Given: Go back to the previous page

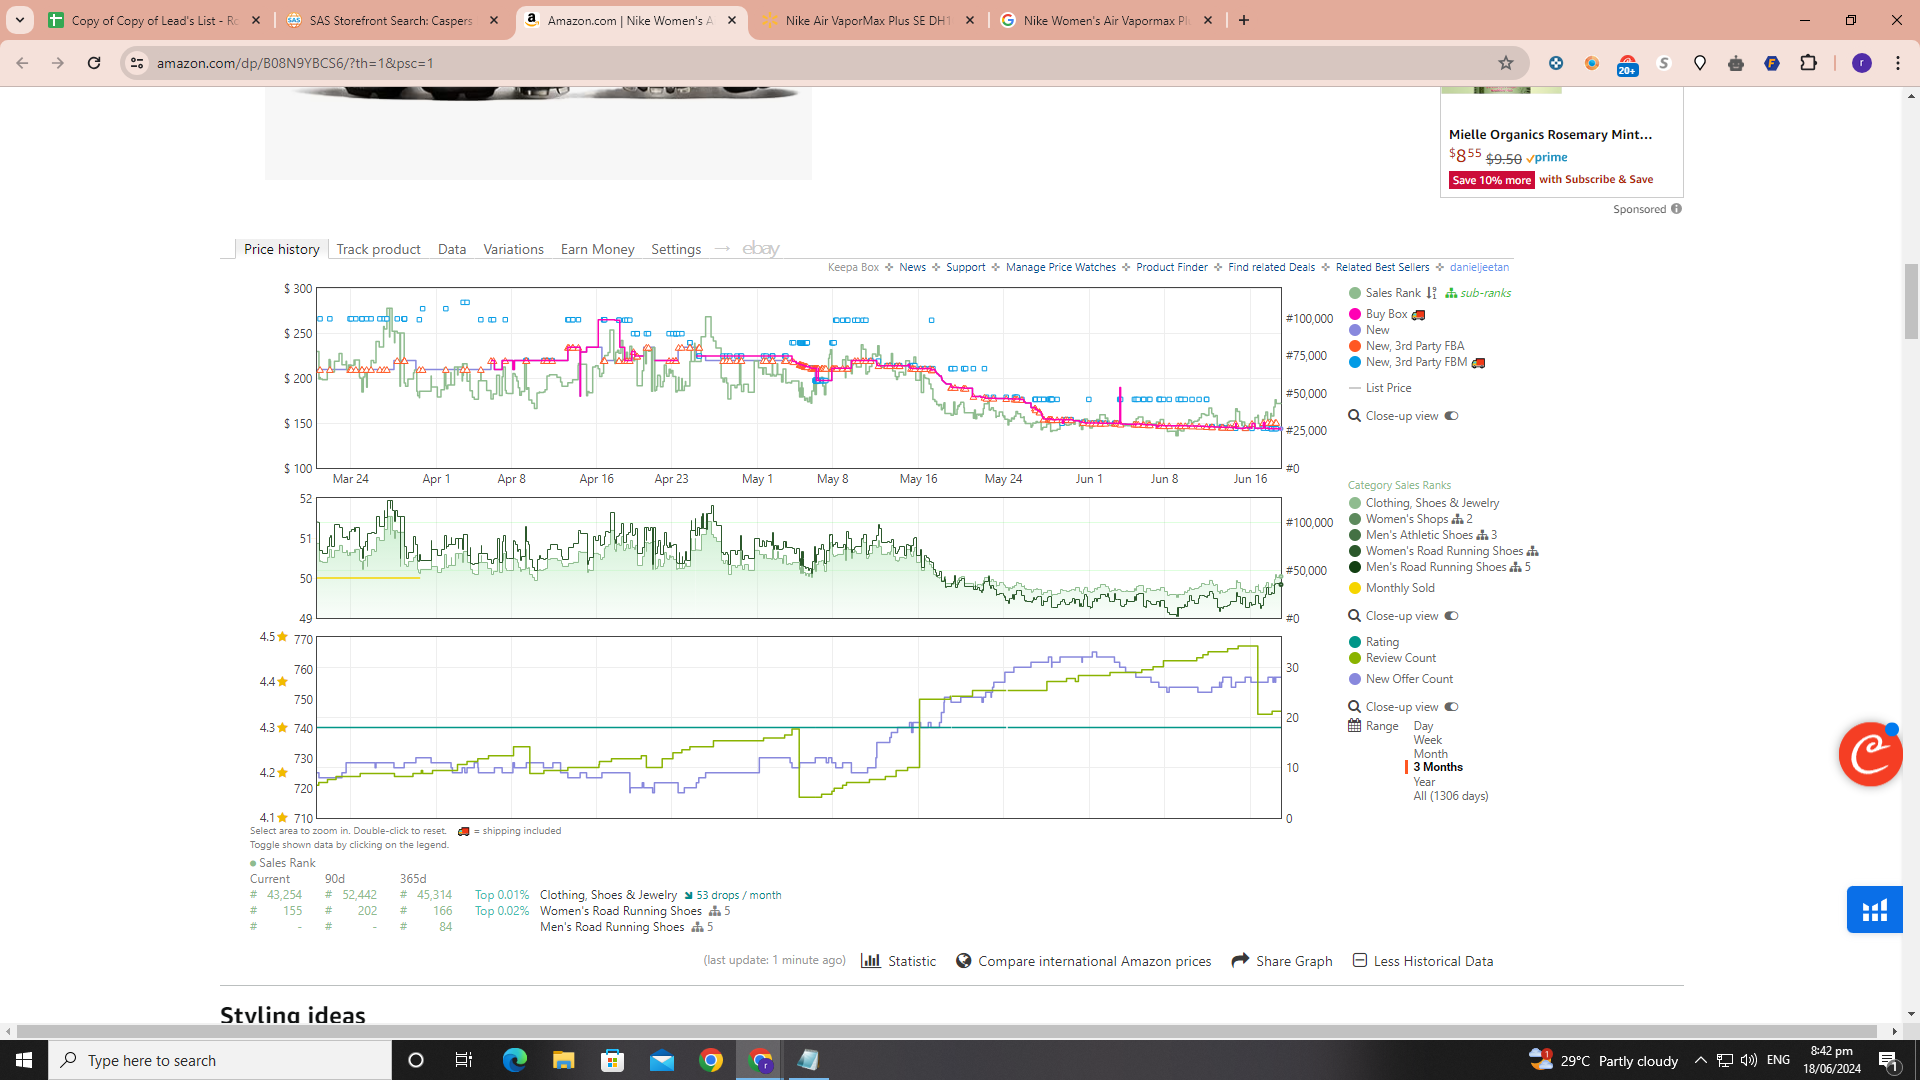Looking at the screenshot, I should coord(22,63).
